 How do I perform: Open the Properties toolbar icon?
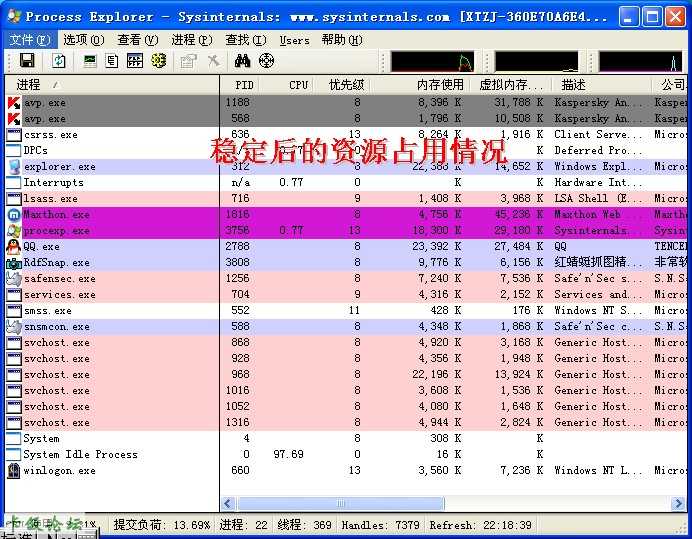[x=188, y=61]
